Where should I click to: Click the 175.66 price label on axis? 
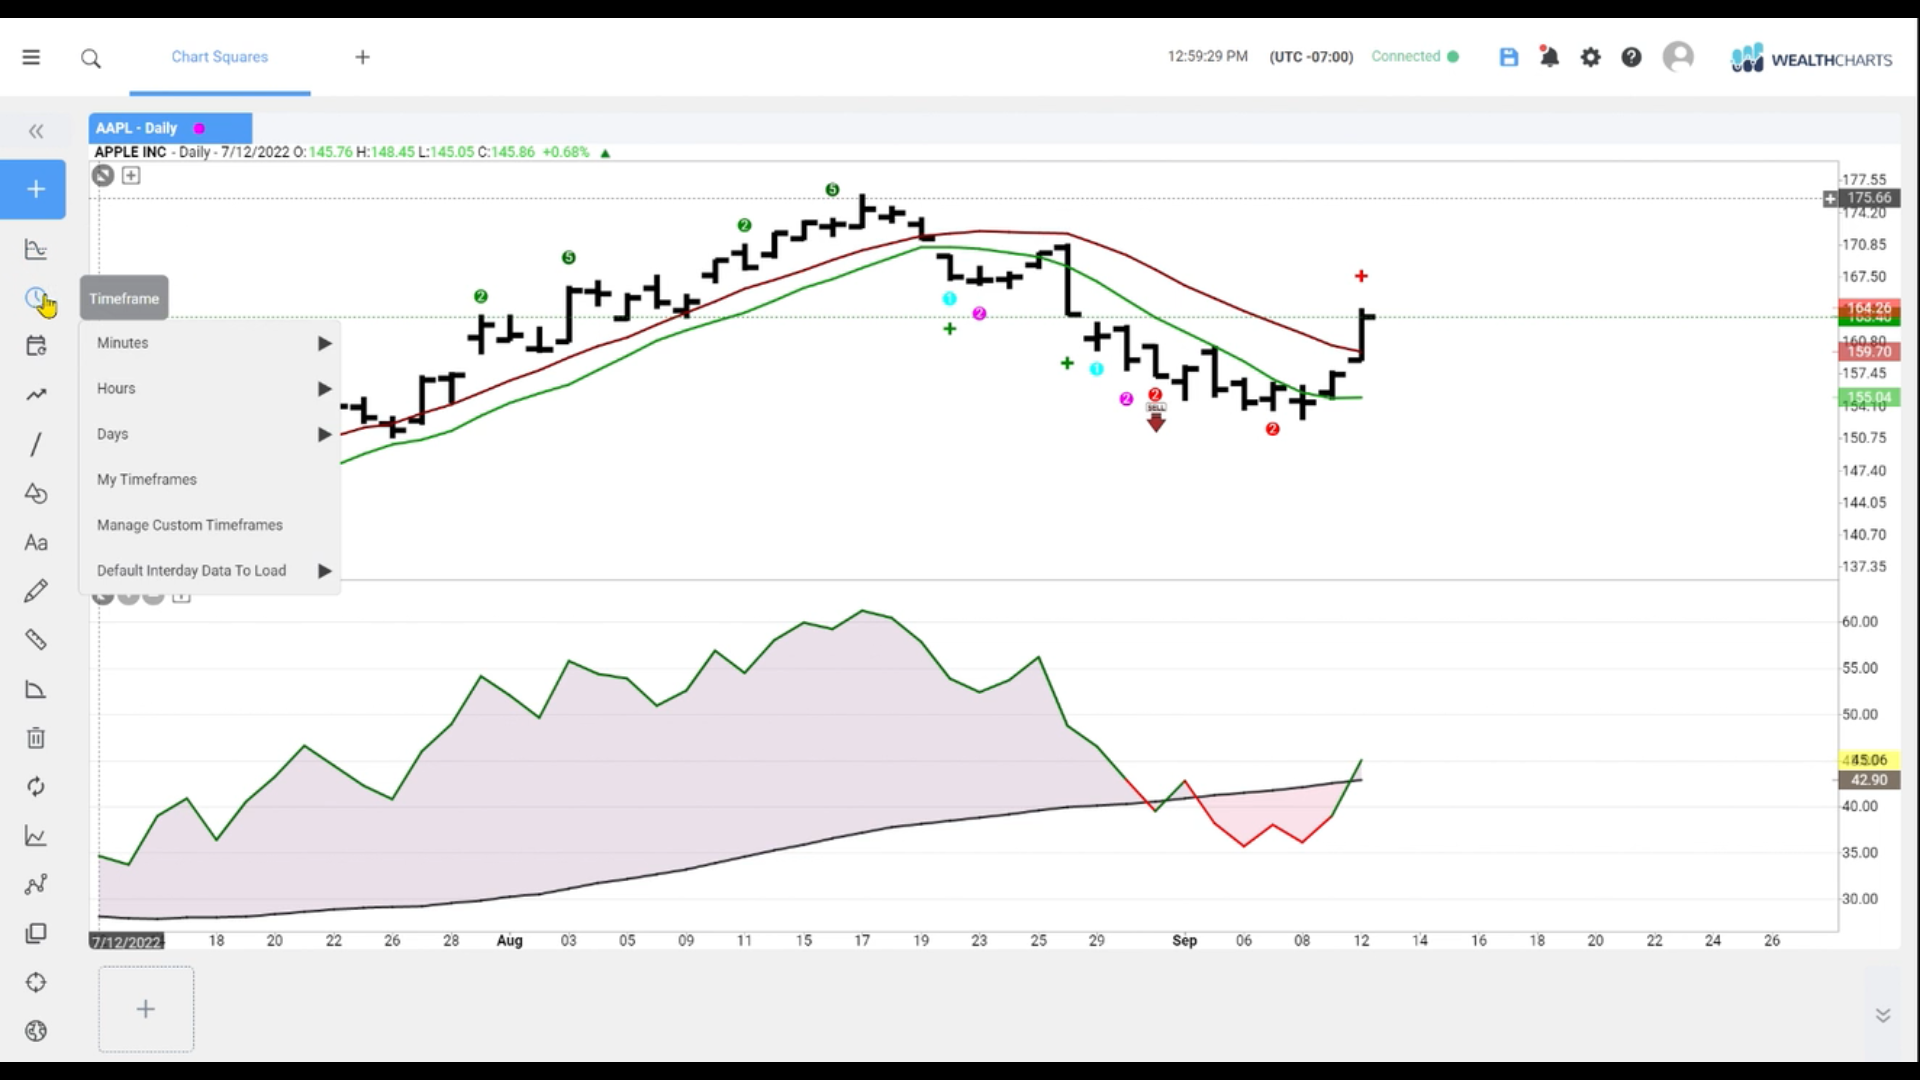pos(1869,198)
